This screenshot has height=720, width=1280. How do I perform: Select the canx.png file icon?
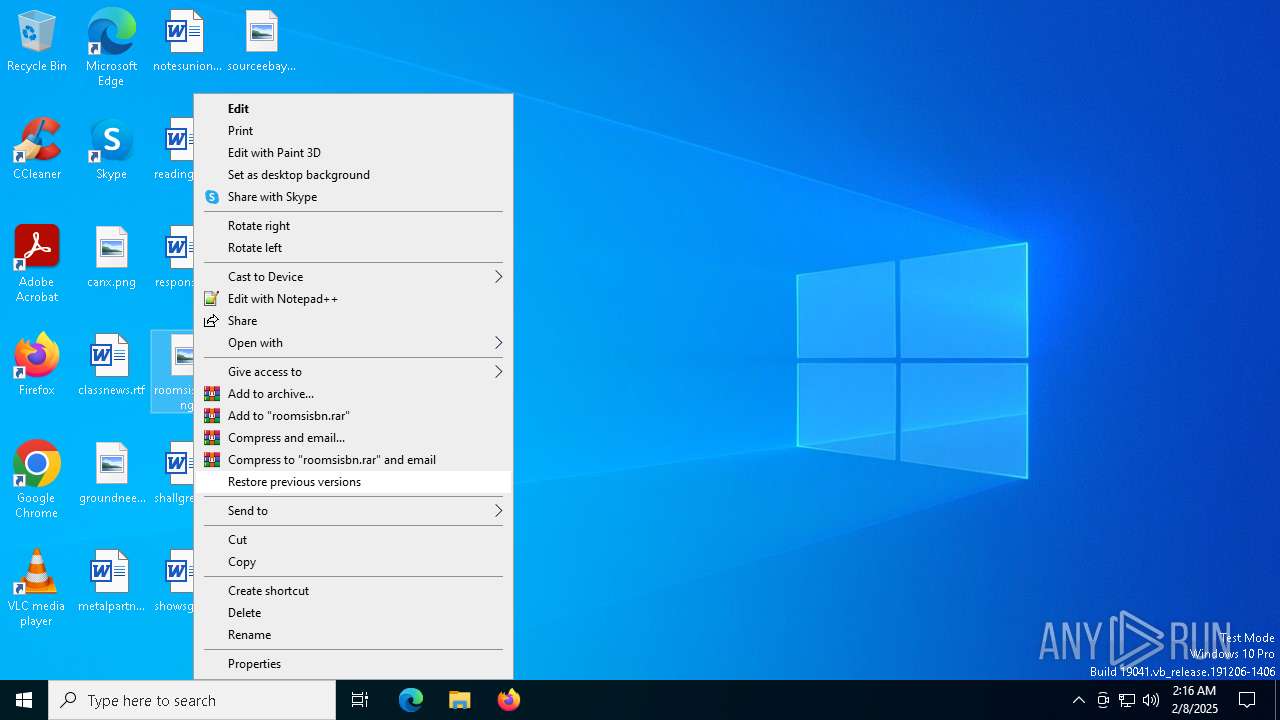[111, 258]
